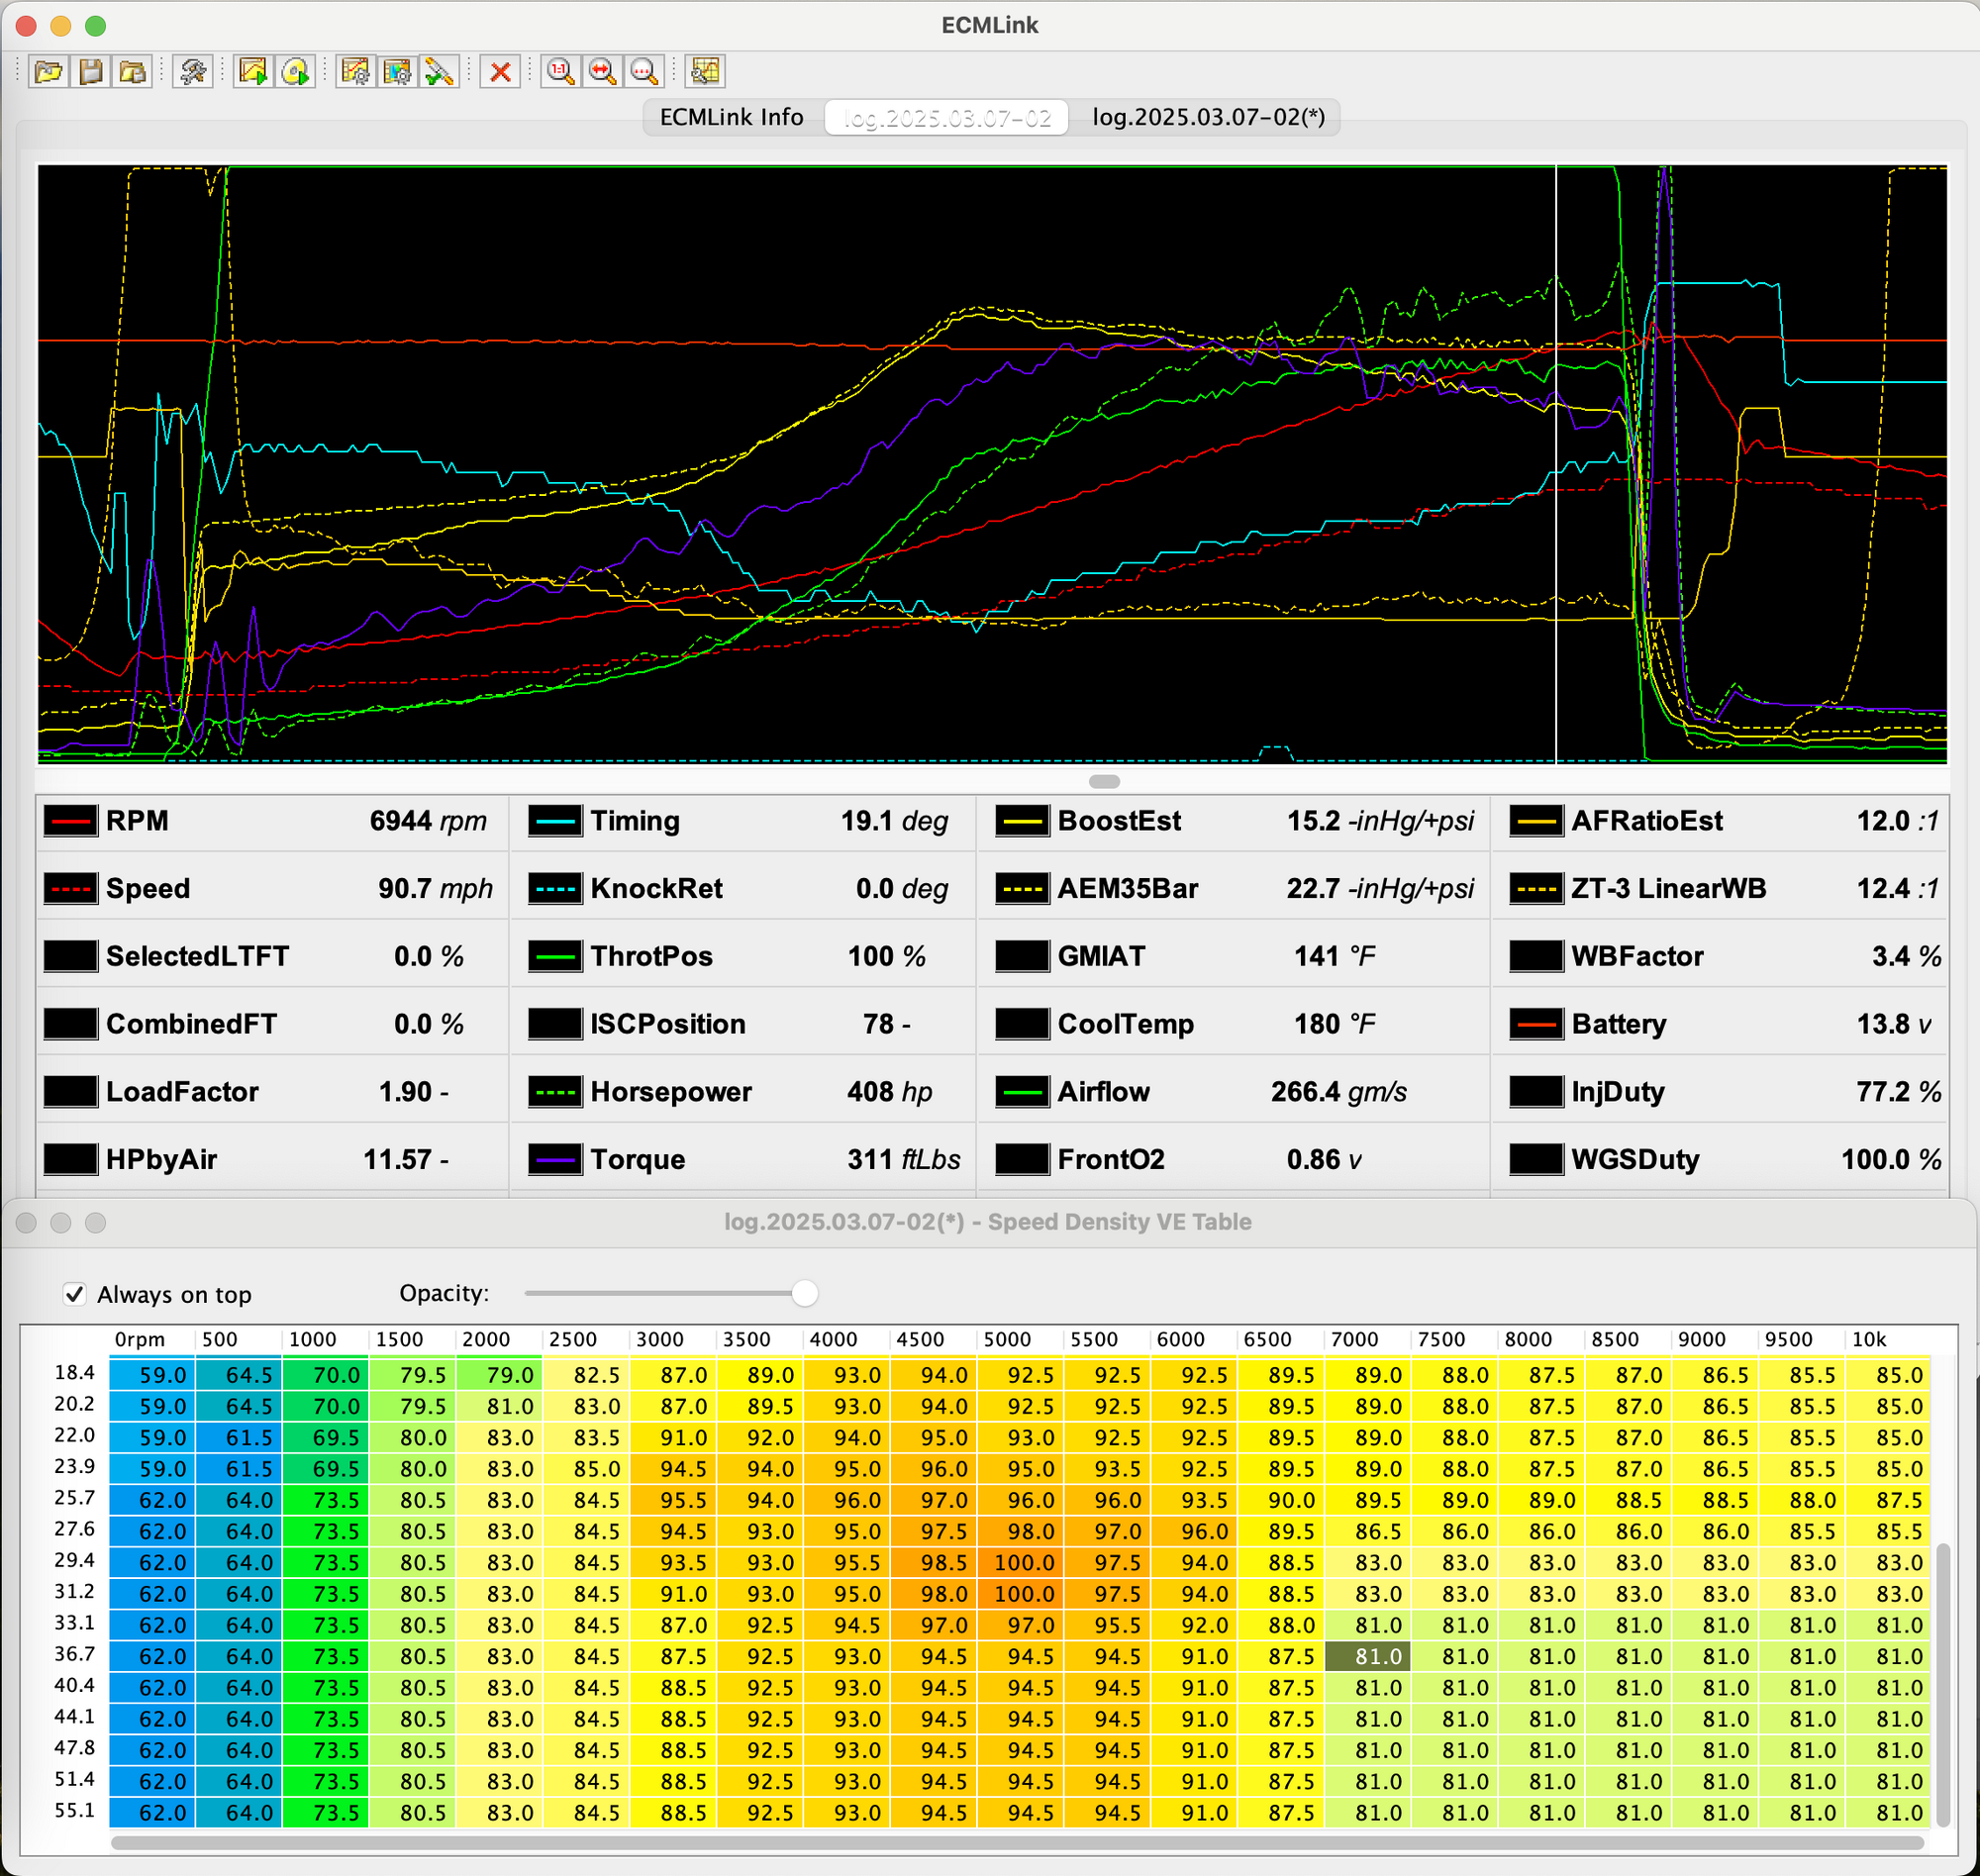The image size is (1980, 1876).
Task: Open a log file with the folder icon
Action: tap(48, 71)
